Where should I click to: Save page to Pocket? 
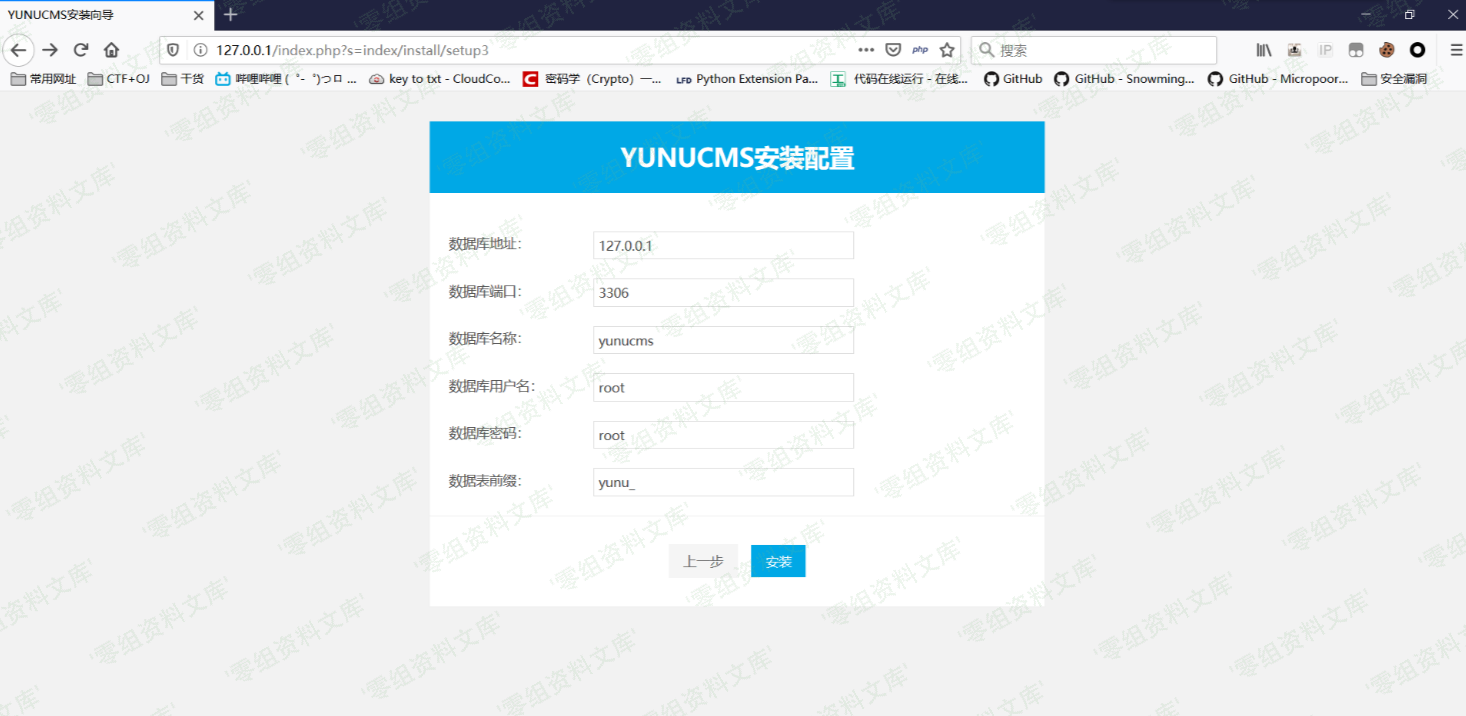coord(893,50)
